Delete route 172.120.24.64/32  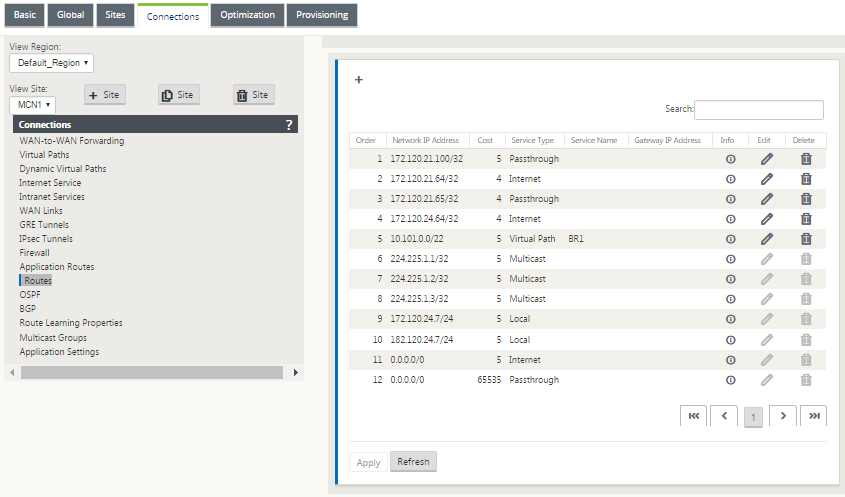806,219
